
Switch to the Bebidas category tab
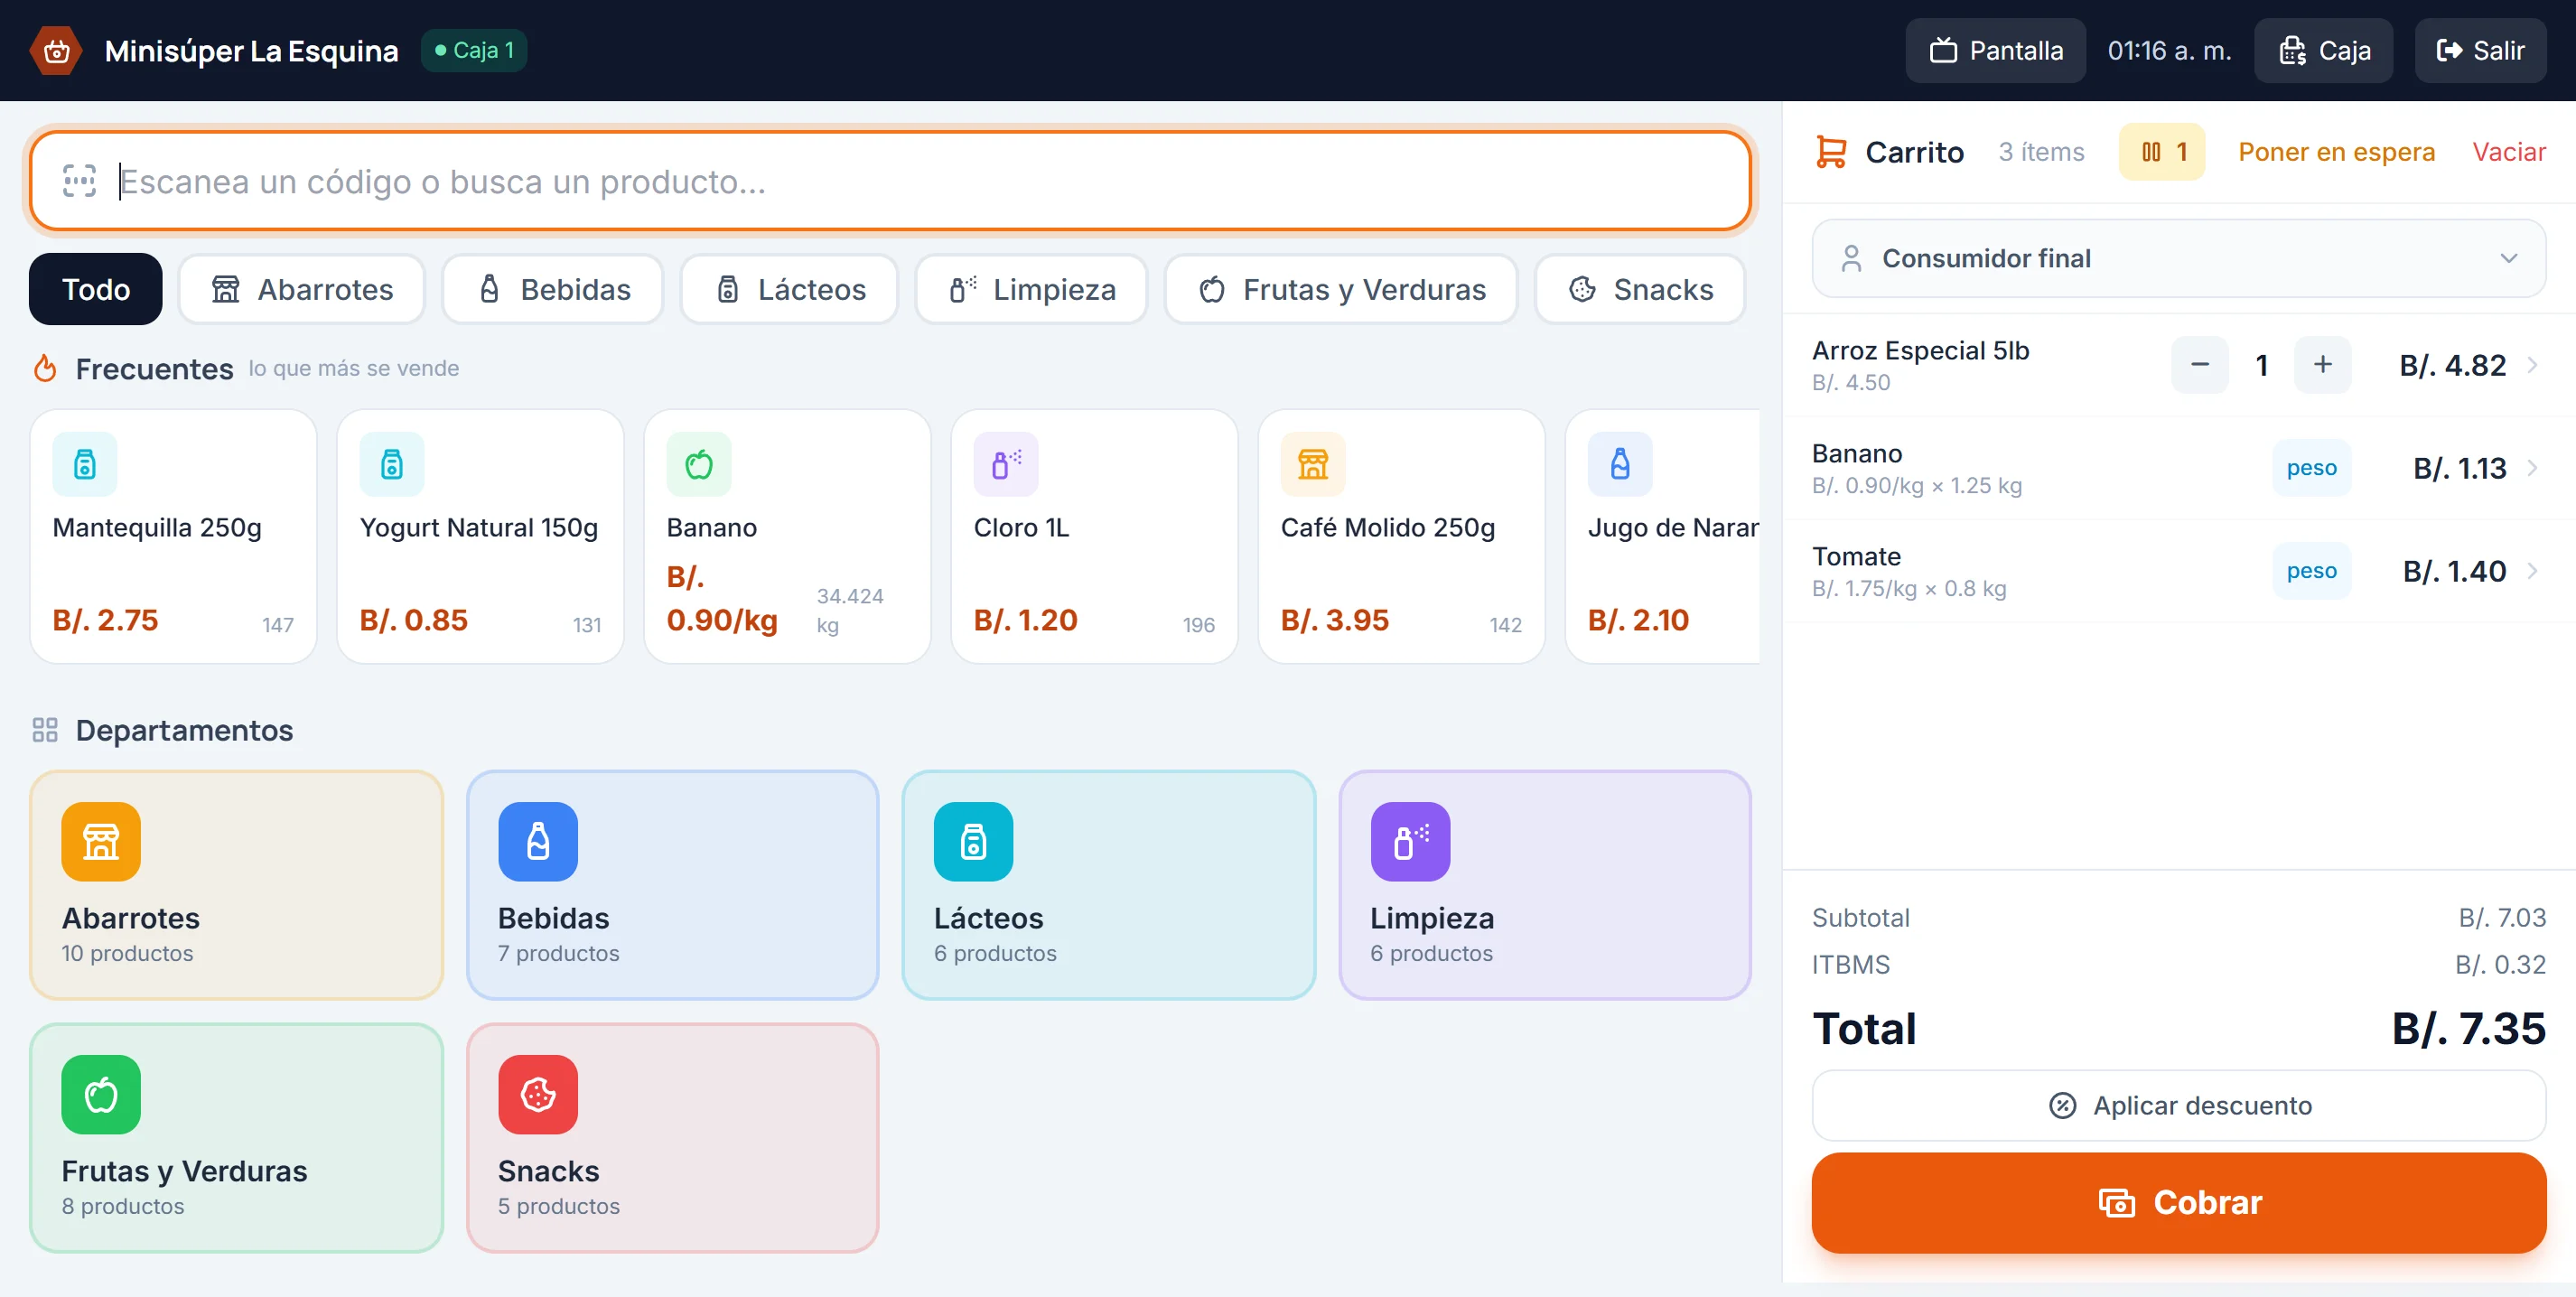point(553,289)
